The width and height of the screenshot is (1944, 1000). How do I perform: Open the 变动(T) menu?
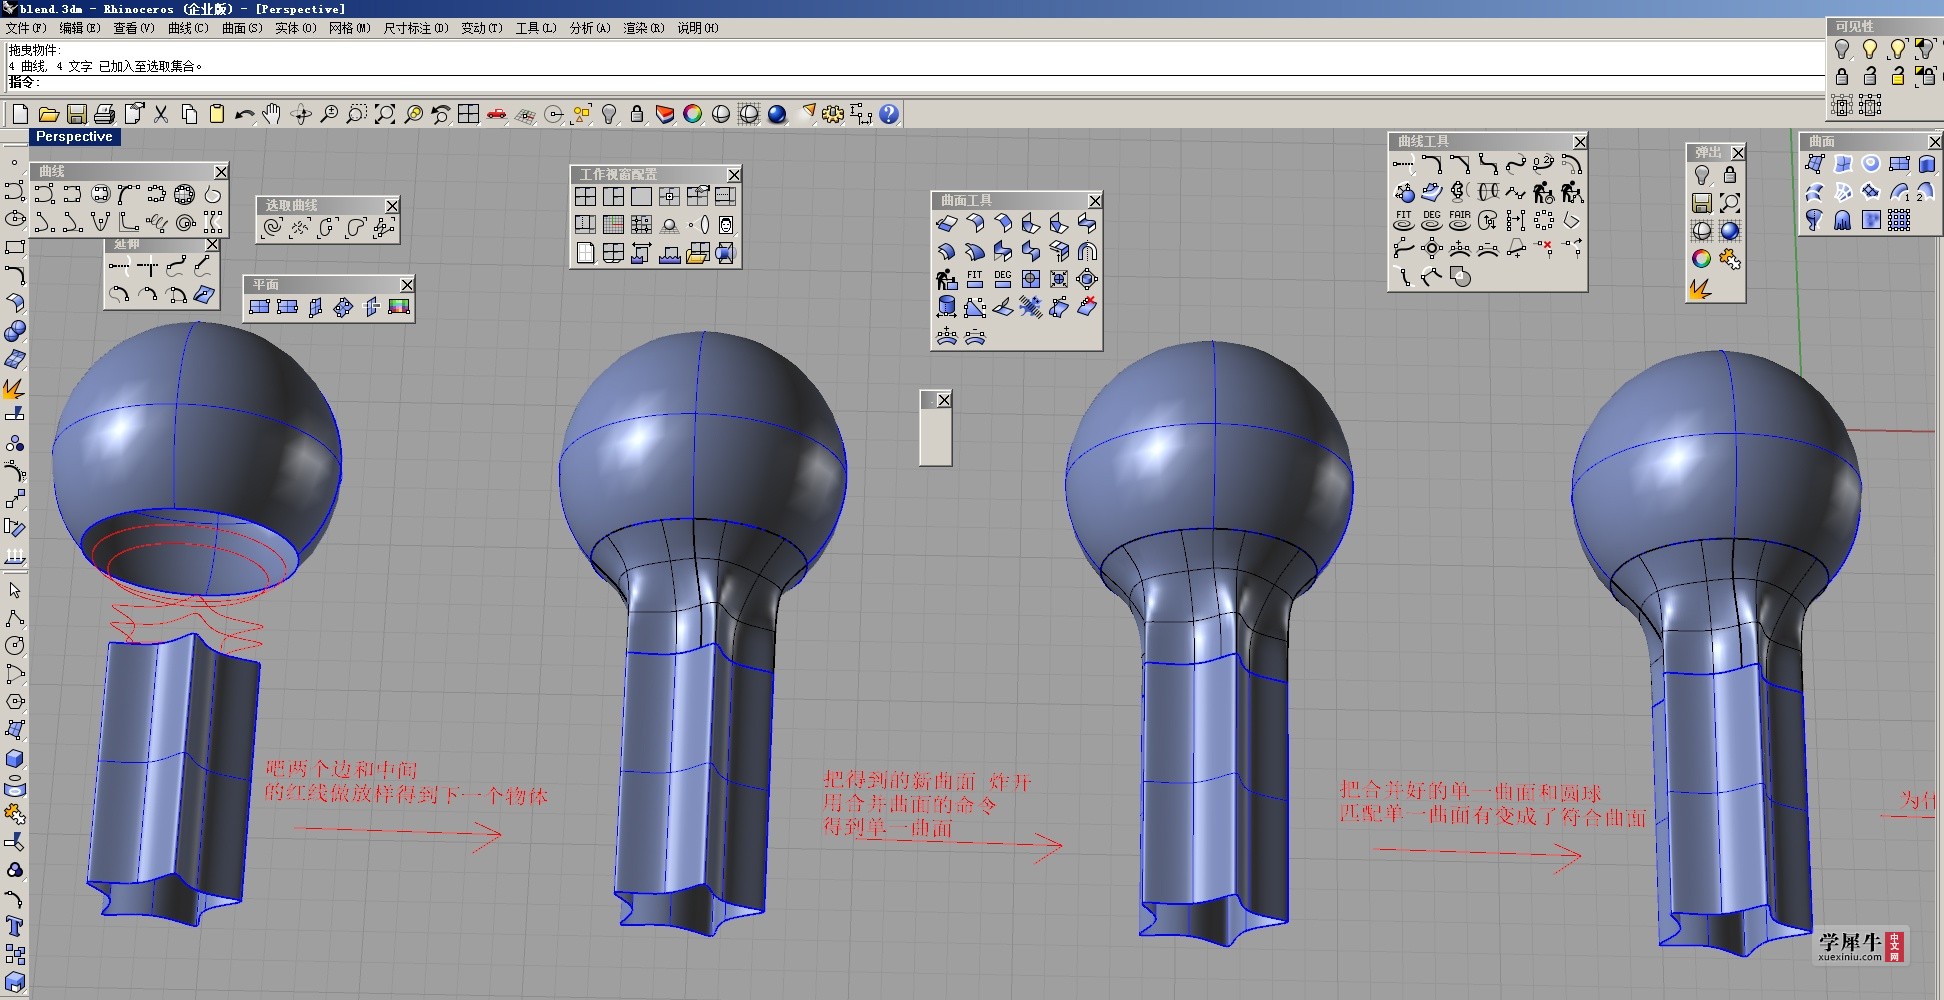click(482, 28)
